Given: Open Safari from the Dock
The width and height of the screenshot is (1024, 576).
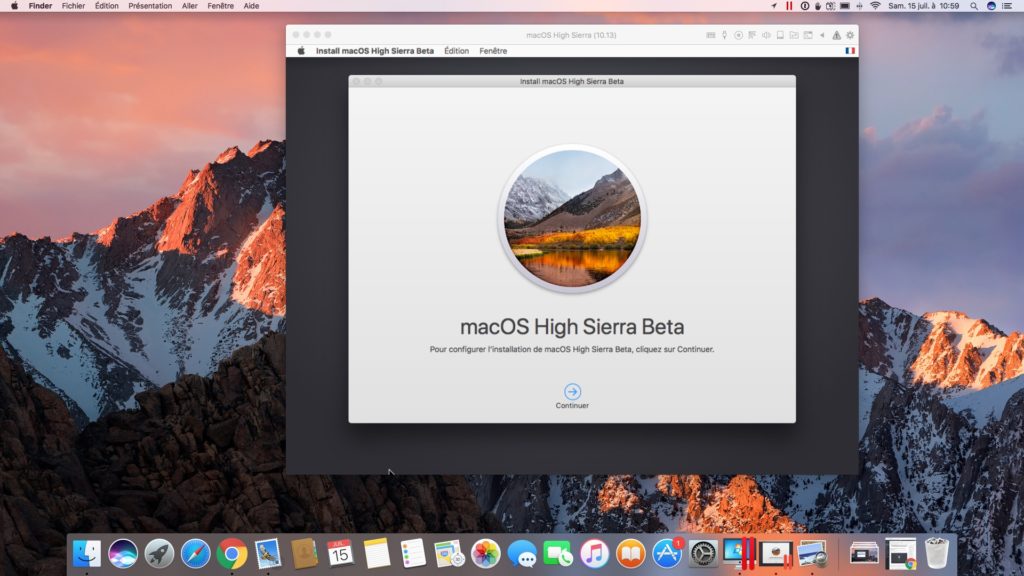Looking at the screenshot, I should (195, 554).
